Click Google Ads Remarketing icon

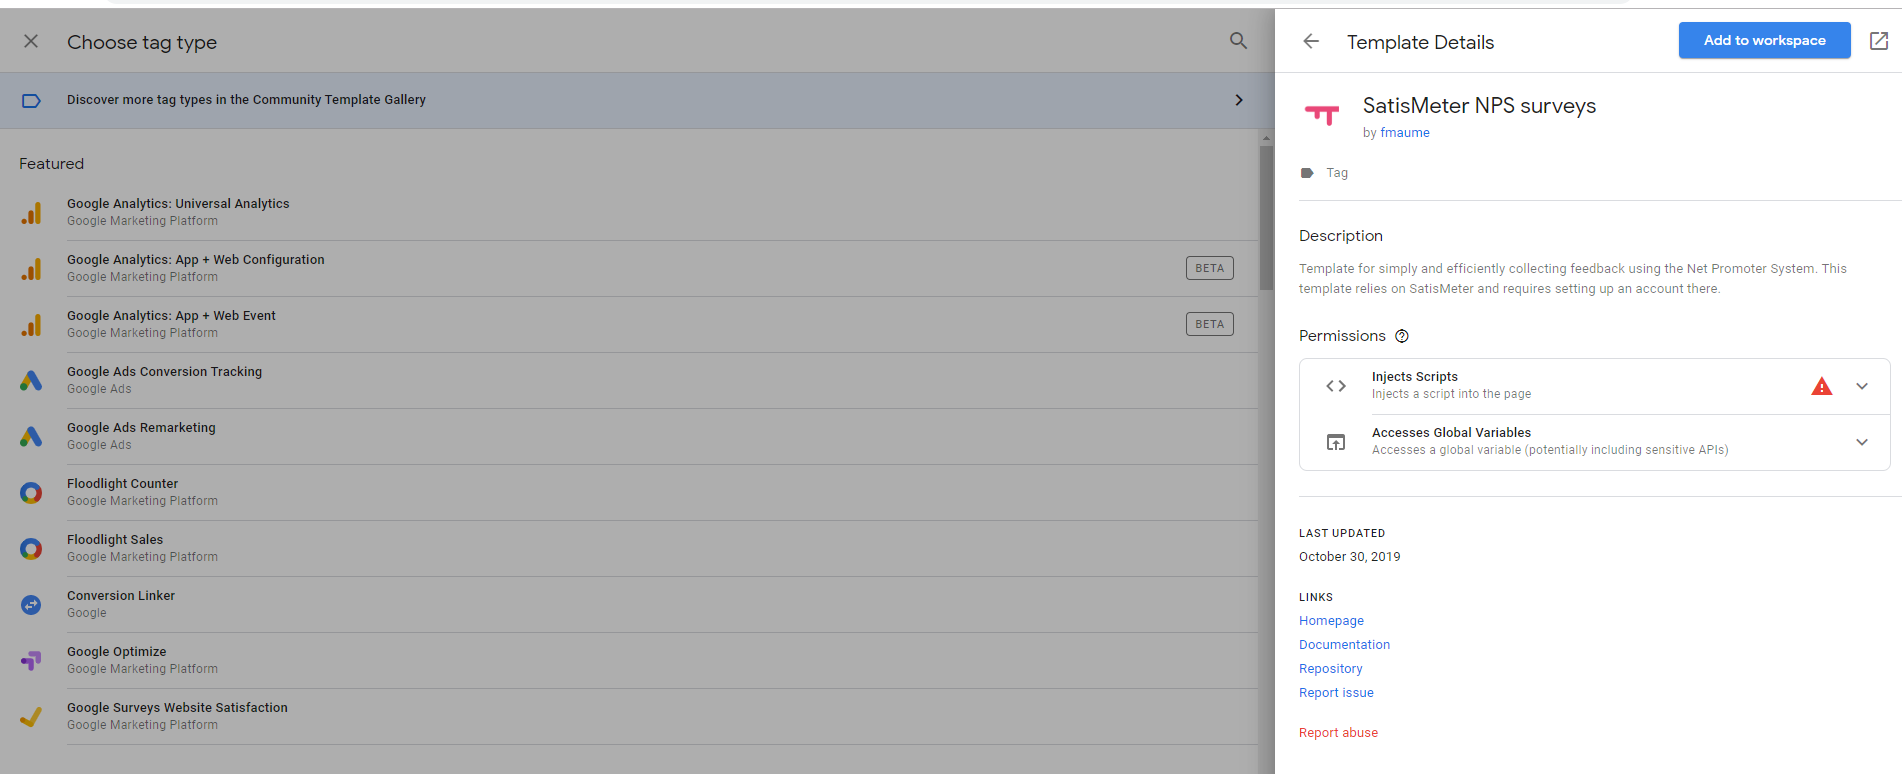point(31,437)
